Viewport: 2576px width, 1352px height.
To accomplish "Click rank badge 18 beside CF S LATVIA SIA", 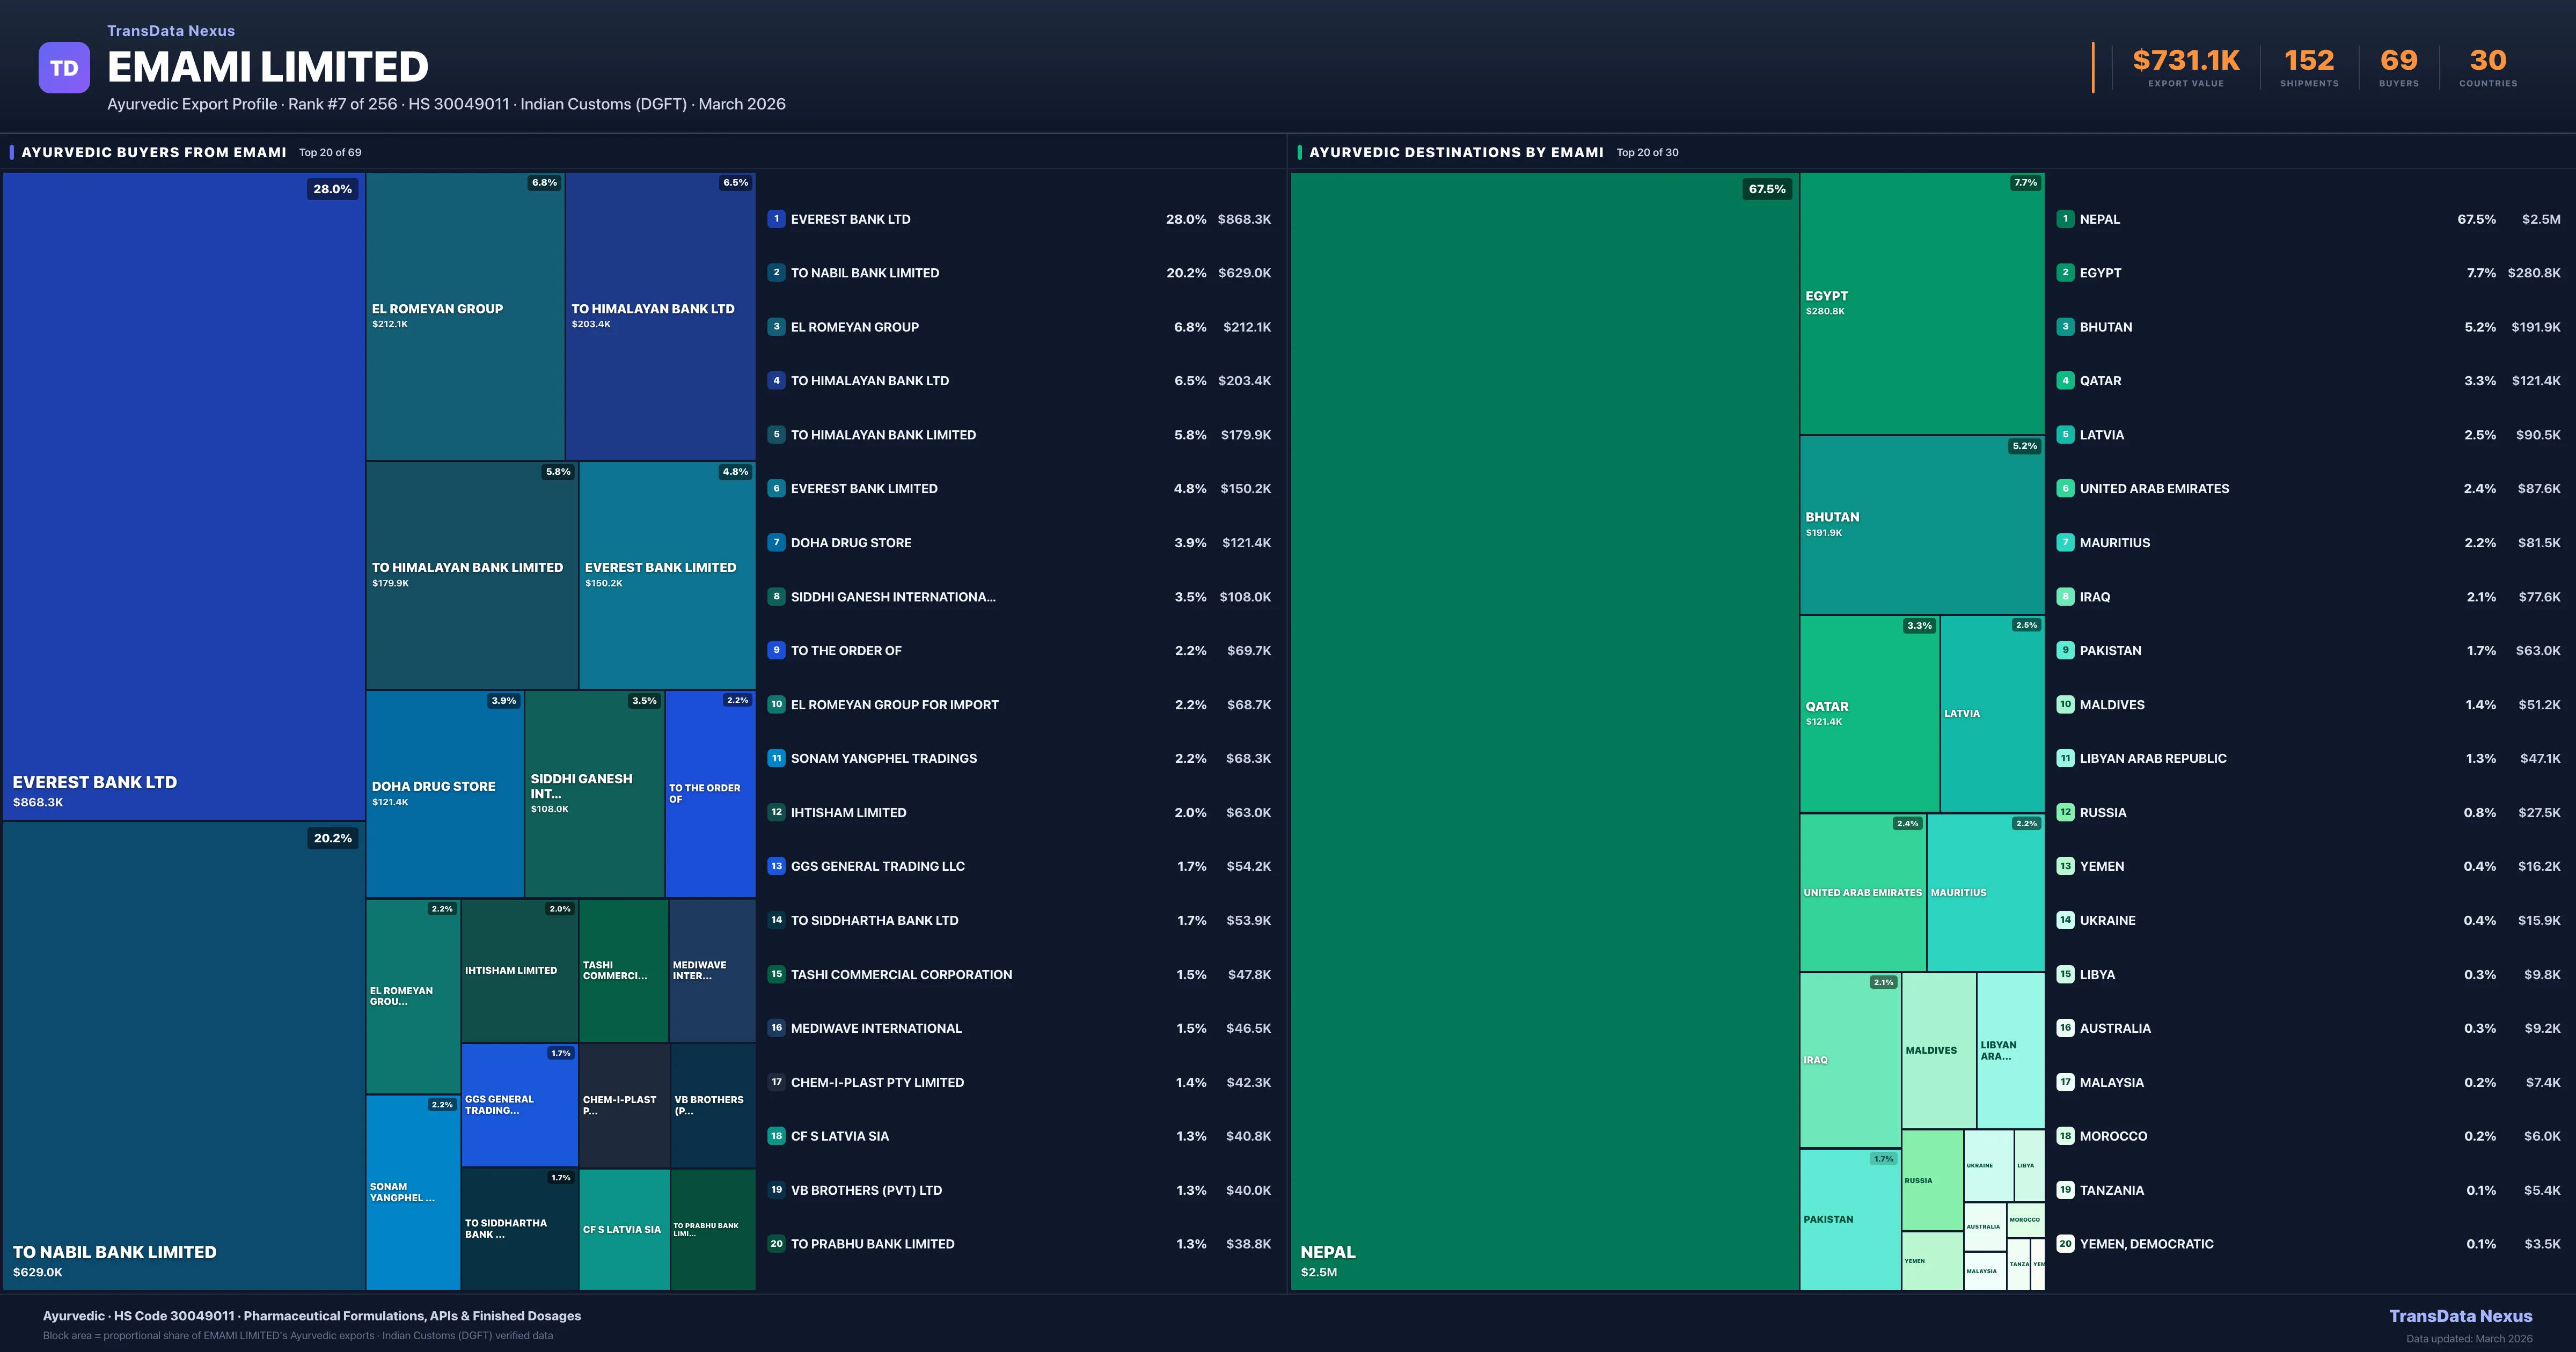I will click(776, 1136).
